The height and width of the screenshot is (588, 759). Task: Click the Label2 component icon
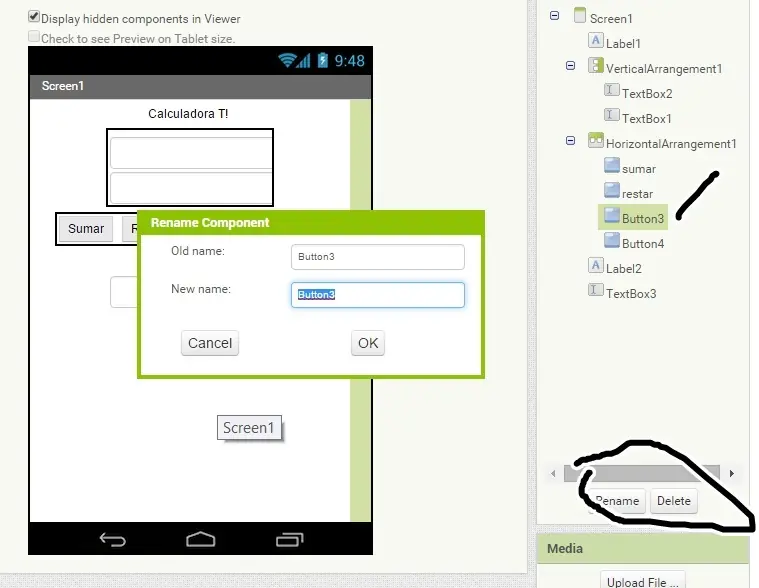595,265
